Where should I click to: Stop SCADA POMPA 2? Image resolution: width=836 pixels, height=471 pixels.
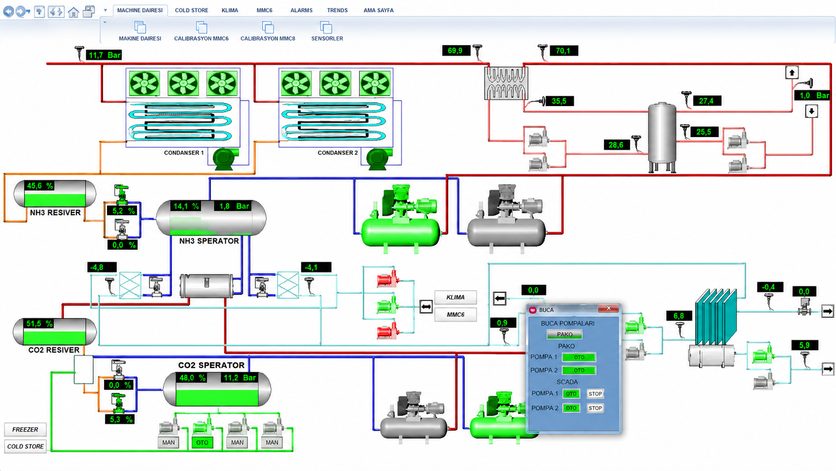click(595, 408)
